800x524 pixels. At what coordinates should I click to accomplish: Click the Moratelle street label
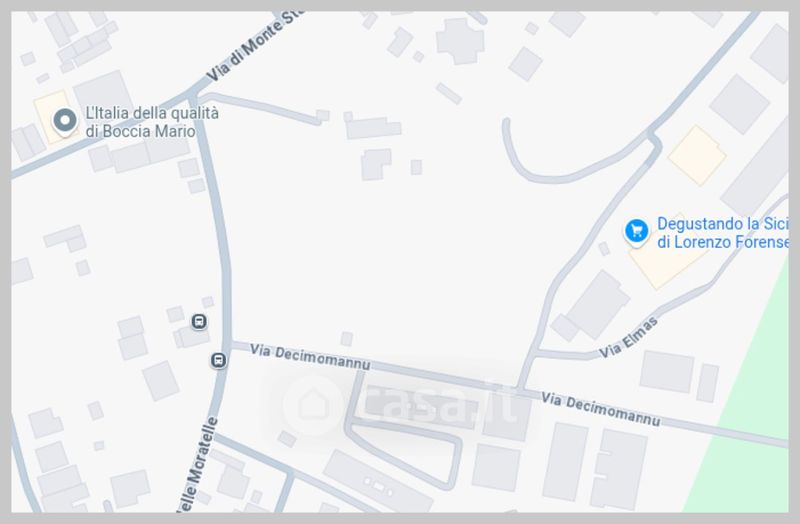point(196,465)
